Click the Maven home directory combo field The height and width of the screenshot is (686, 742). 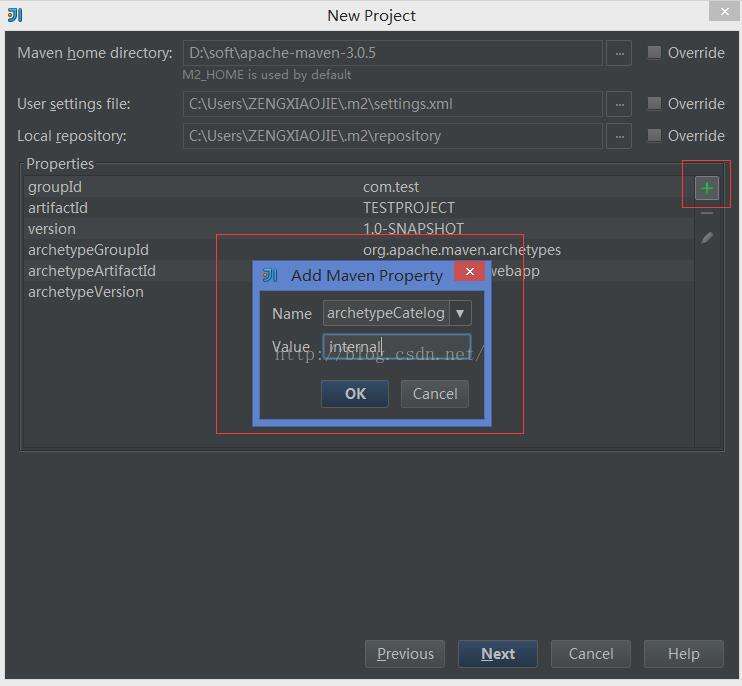[392, 53]
